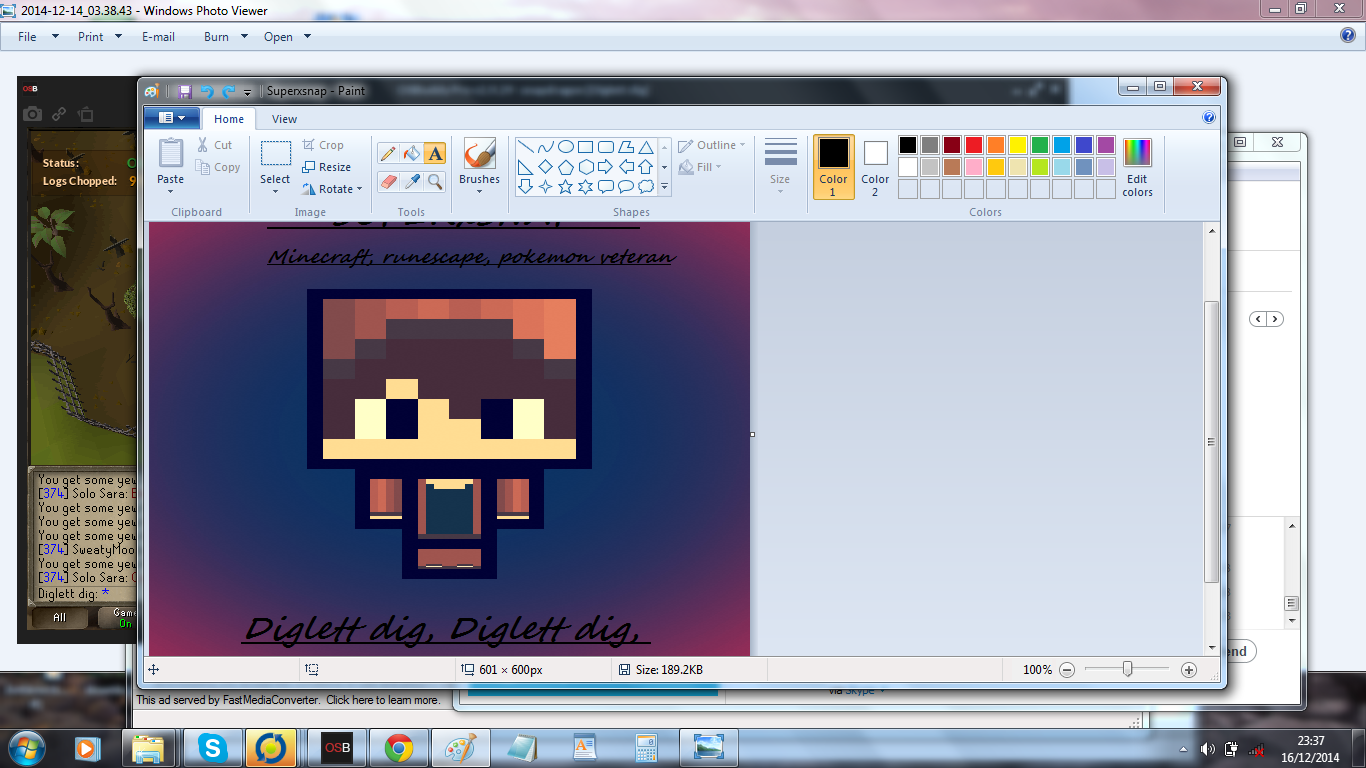Click the Rectangular selection icon

[276, 153]
